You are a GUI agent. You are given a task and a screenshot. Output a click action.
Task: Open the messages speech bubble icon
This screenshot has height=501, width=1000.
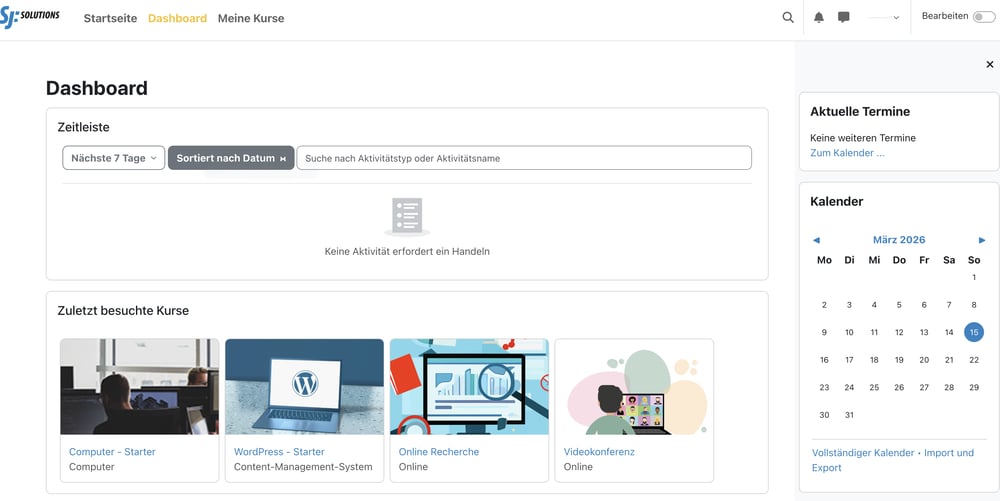pyautogui.click(x=844, y=17)
